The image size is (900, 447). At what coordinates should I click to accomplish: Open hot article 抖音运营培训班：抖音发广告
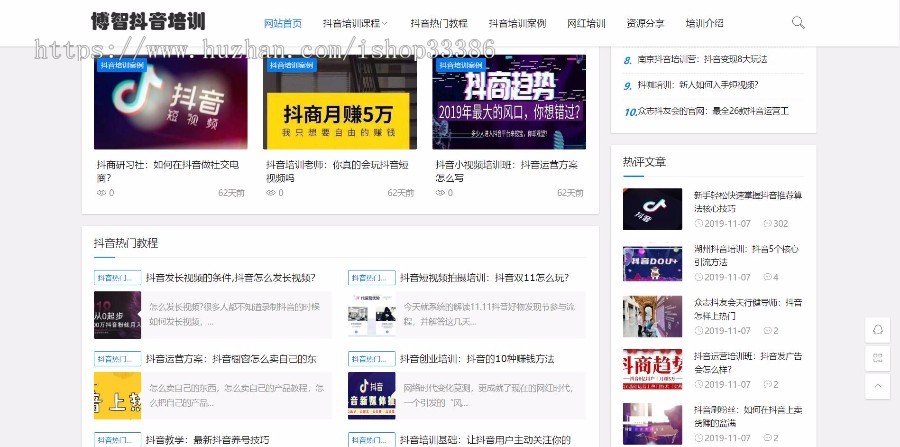click(x=748, y=363)
